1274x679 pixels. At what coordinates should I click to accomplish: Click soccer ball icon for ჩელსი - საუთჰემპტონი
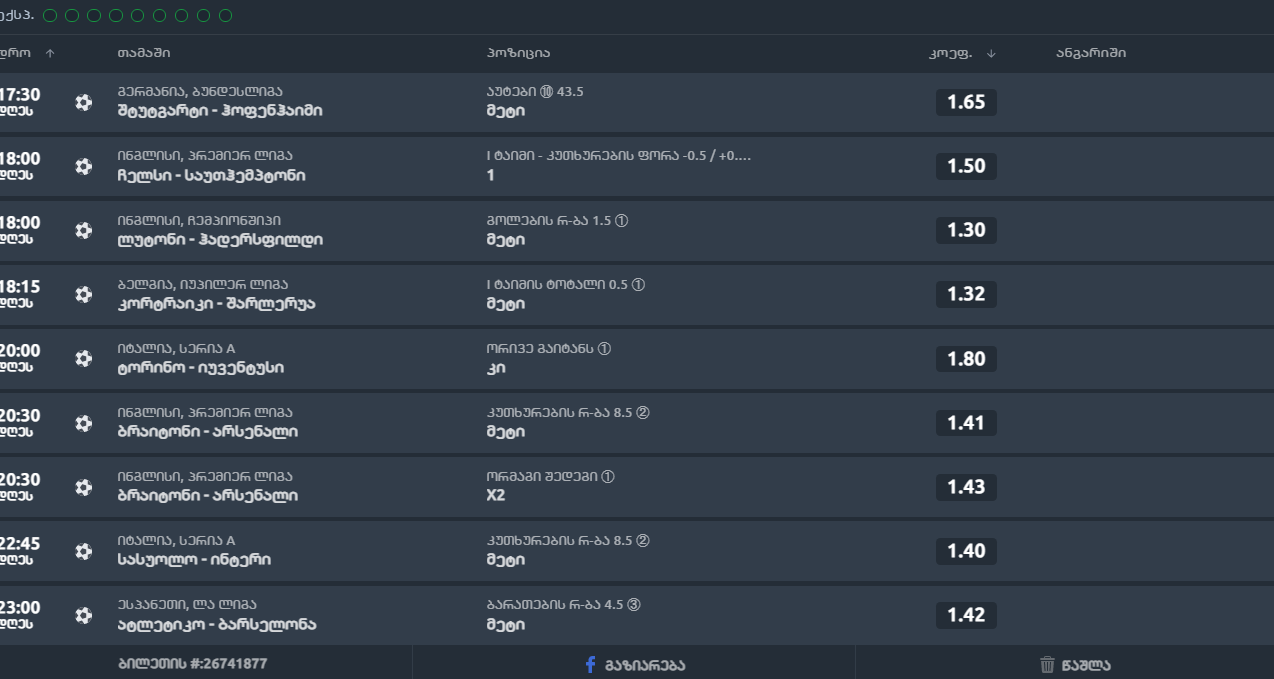click(83, 166)
